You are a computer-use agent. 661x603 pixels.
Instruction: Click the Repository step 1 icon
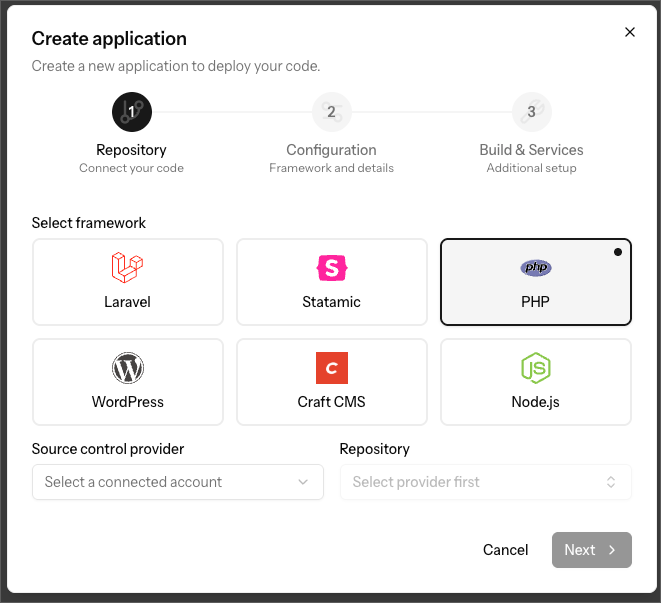(x=132, y=112)
